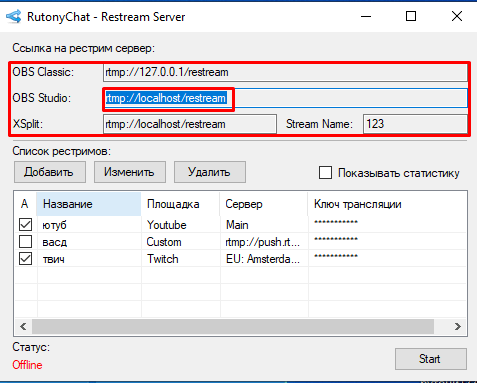Screen dimensions: 477x383
Task: Click the rtmp://push.rt... server cell
Action: (263, 242)
